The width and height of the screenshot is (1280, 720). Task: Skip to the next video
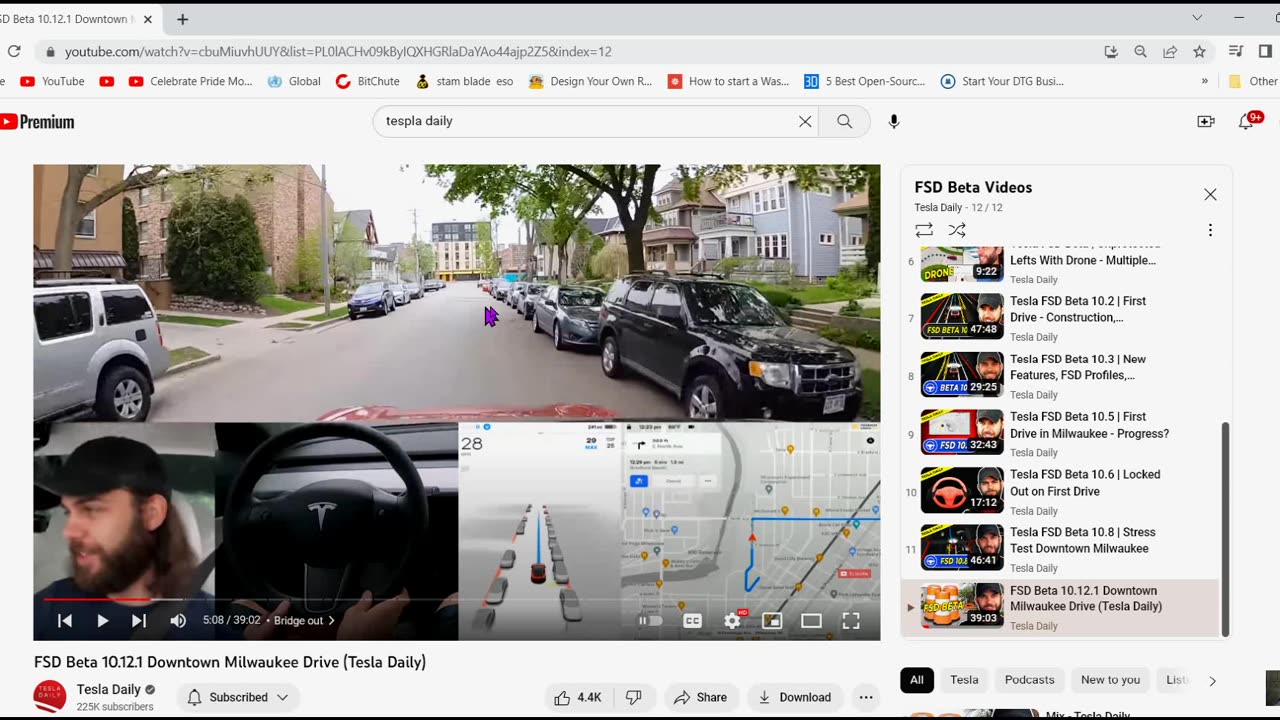[x=139, y=621]
